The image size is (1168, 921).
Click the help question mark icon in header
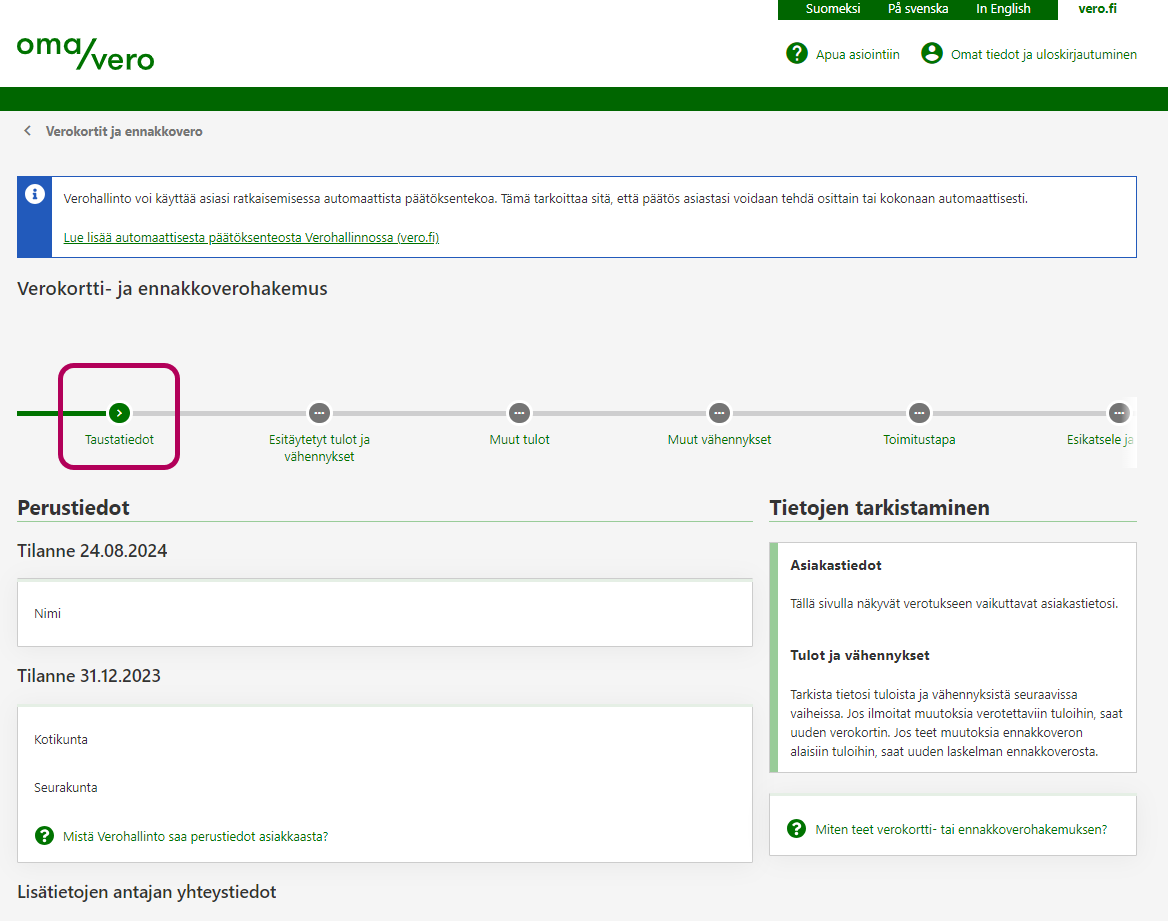[797, 54]
